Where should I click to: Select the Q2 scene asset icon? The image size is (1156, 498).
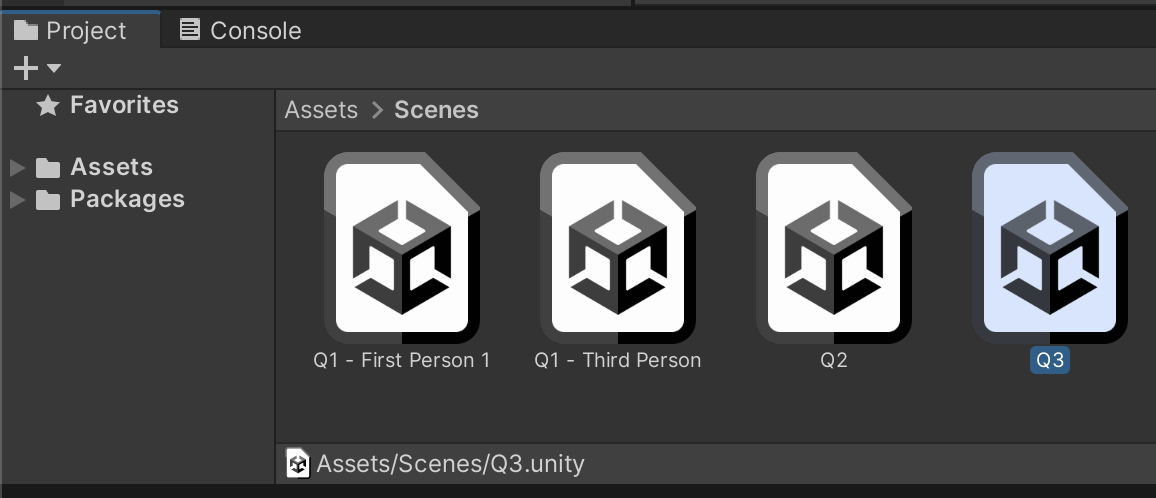tap(833, 247)
